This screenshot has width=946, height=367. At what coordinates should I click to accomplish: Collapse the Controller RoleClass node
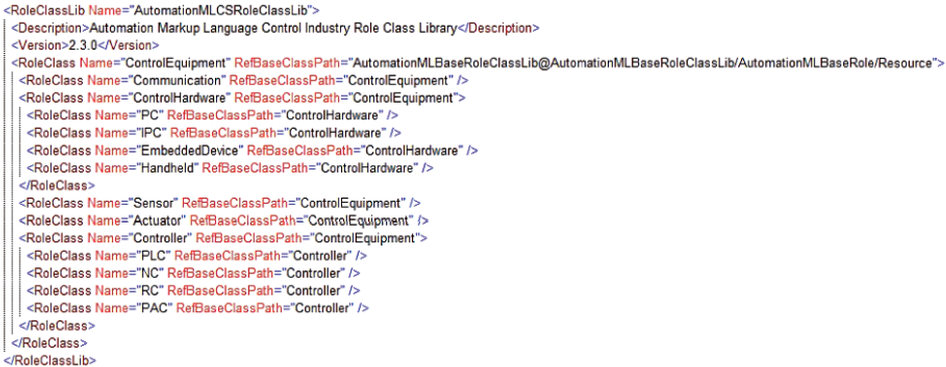click(223, 238)
